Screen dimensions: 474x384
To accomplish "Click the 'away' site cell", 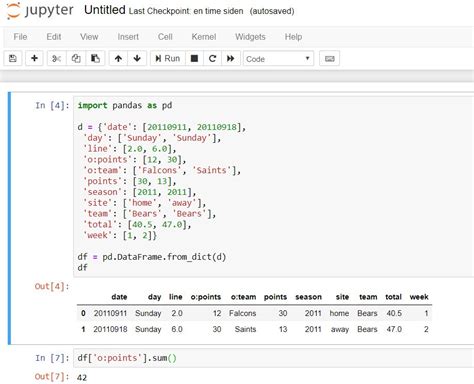I will coord(340,329).
